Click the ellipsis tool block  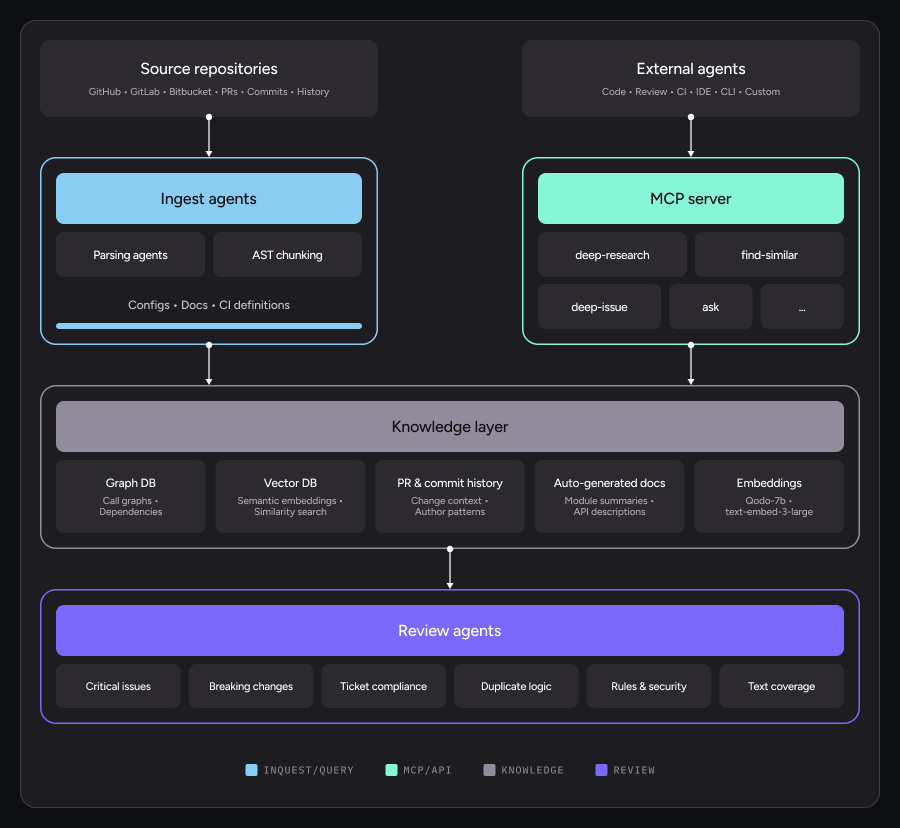coord(802,307)
